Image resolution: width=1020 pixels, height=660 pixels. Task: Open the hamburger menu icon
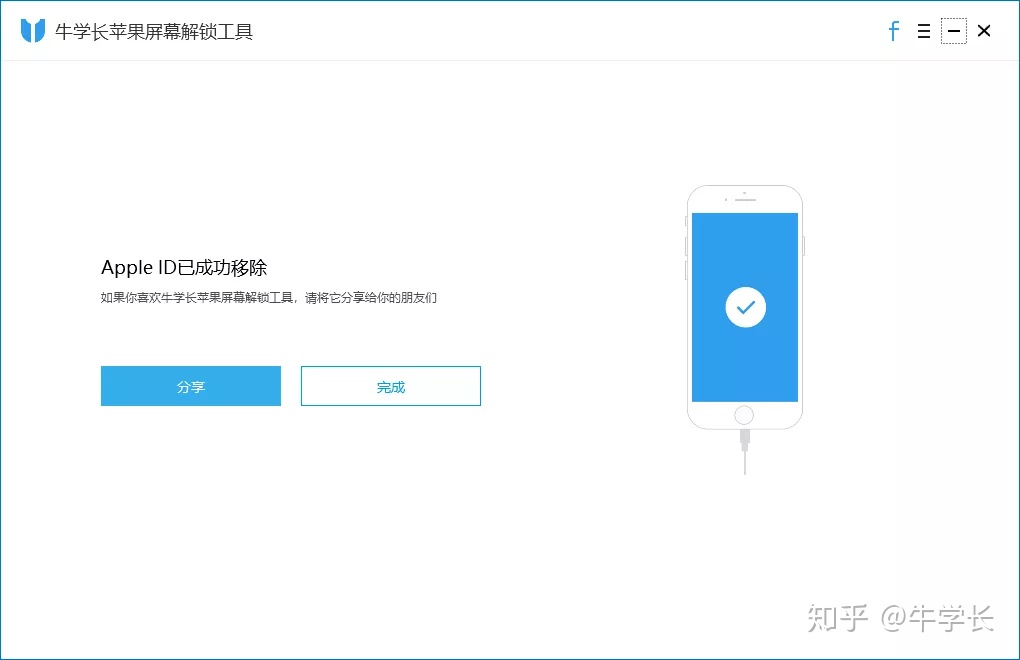point(924,31)
